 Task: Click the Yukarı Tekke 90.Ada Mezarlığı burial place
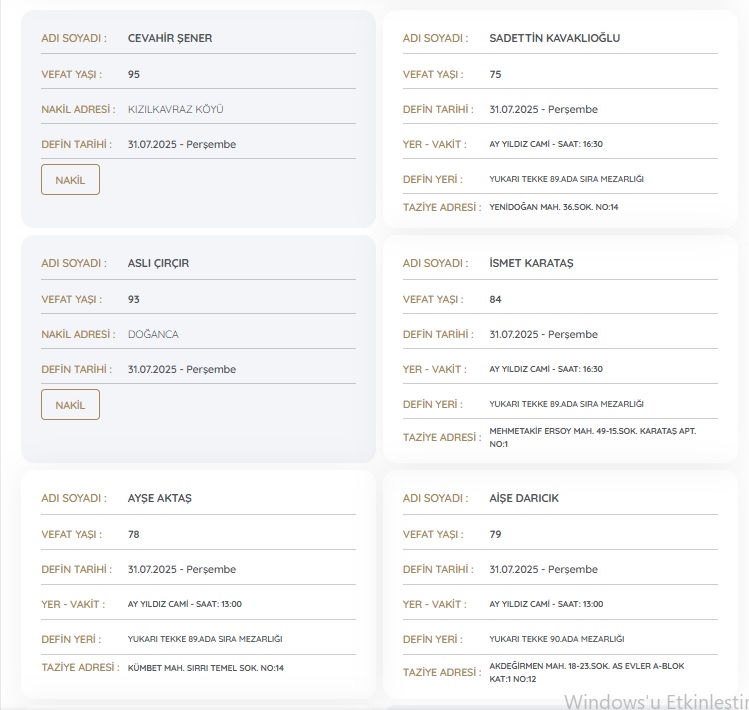click(x=556, y=639)
